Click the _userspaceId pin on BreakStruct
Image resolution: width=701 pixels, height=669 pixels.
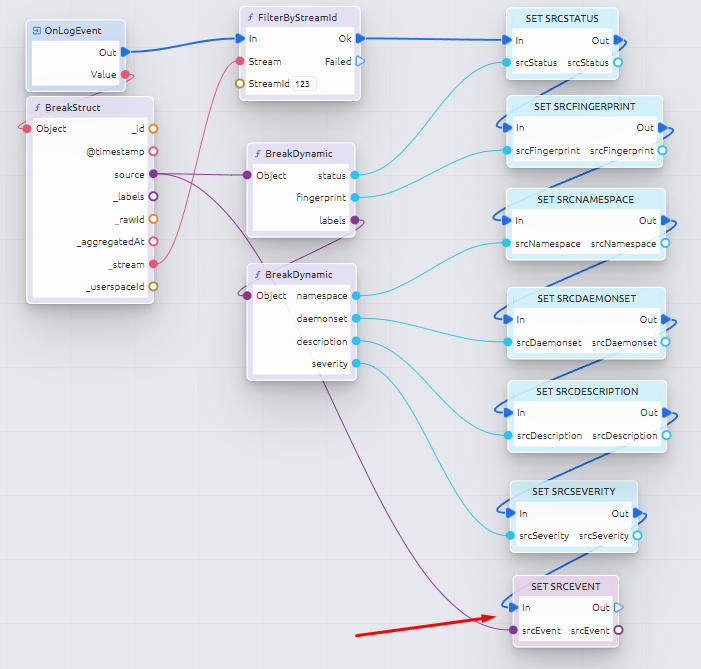click(x=153, y=287)
